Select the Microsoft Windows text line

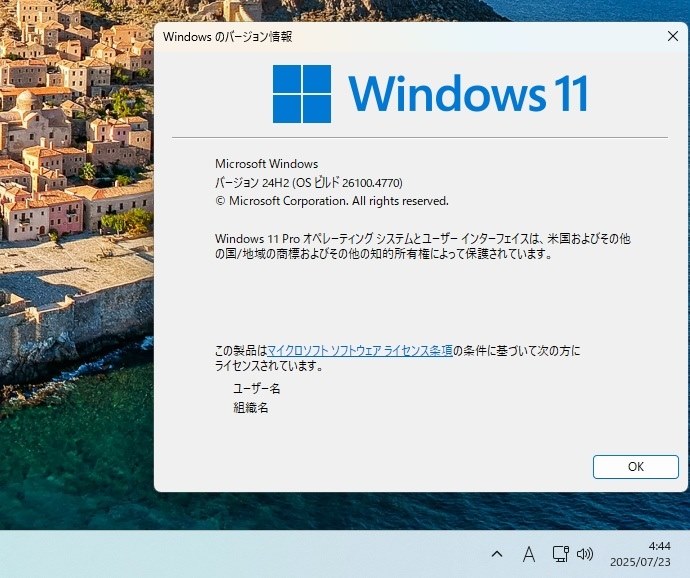tap(267, 164)
